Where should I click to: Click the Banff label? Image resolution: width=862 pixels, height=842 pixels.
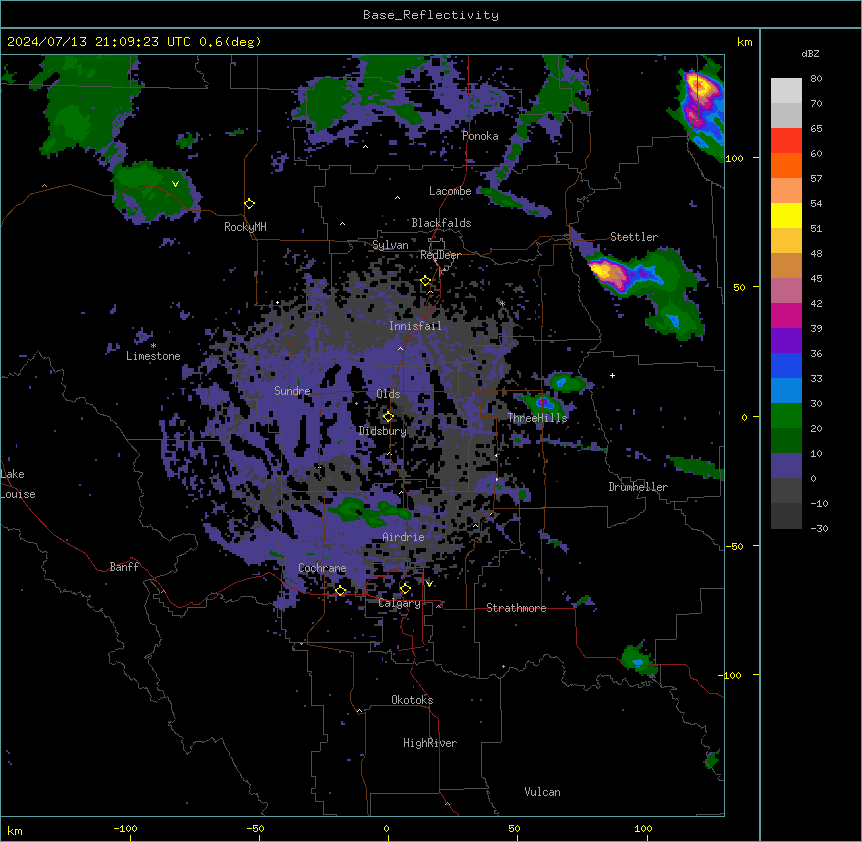click(x=124, y=567)
